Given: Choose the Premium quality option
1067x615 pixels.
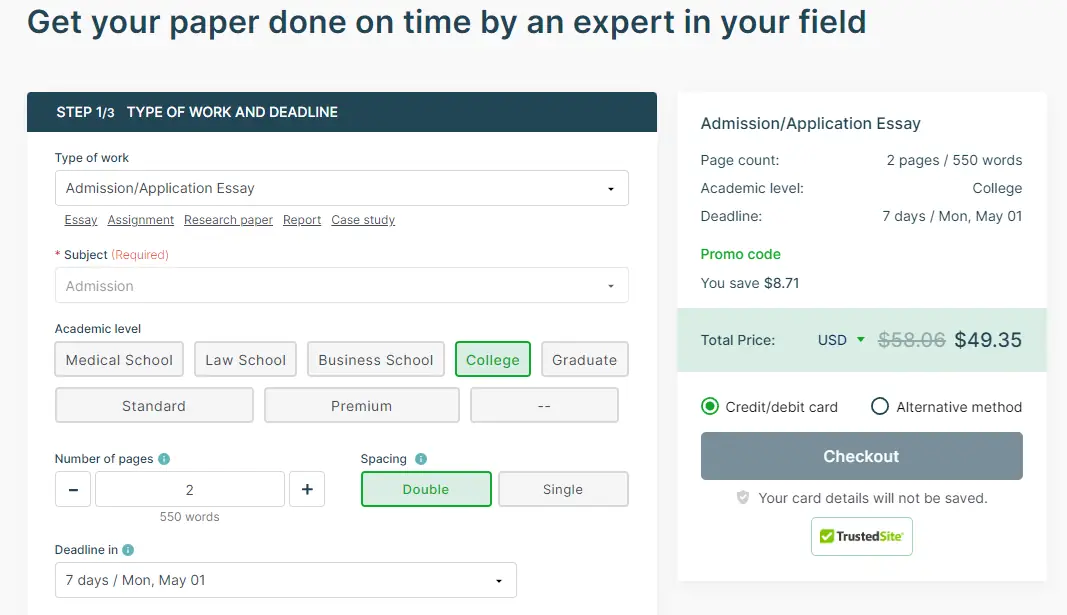Looking at the screenshot, I should click(361, 406).
